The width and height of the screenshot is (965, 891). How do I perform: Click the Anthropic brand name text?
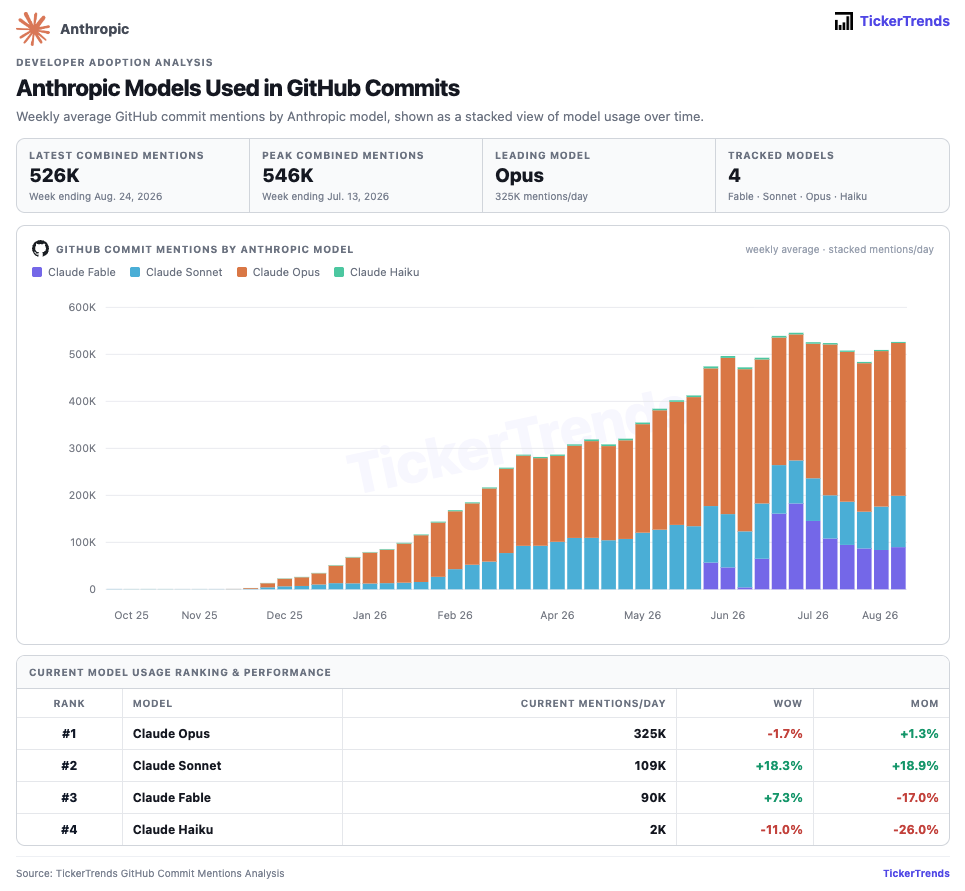tap(95, 29)
